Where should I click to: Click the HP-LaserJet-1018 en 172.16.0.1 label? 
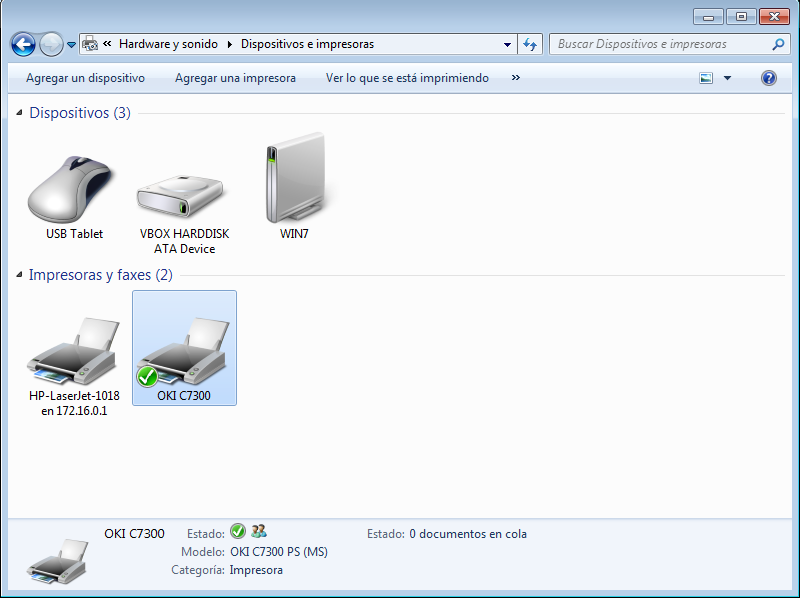pos(74,403)
